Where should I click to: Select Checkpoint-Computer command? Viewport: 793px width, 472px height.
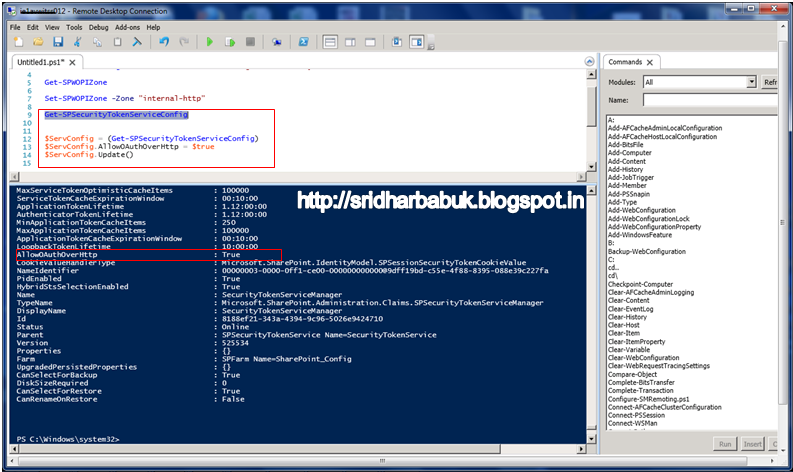[x=640, y=284]
